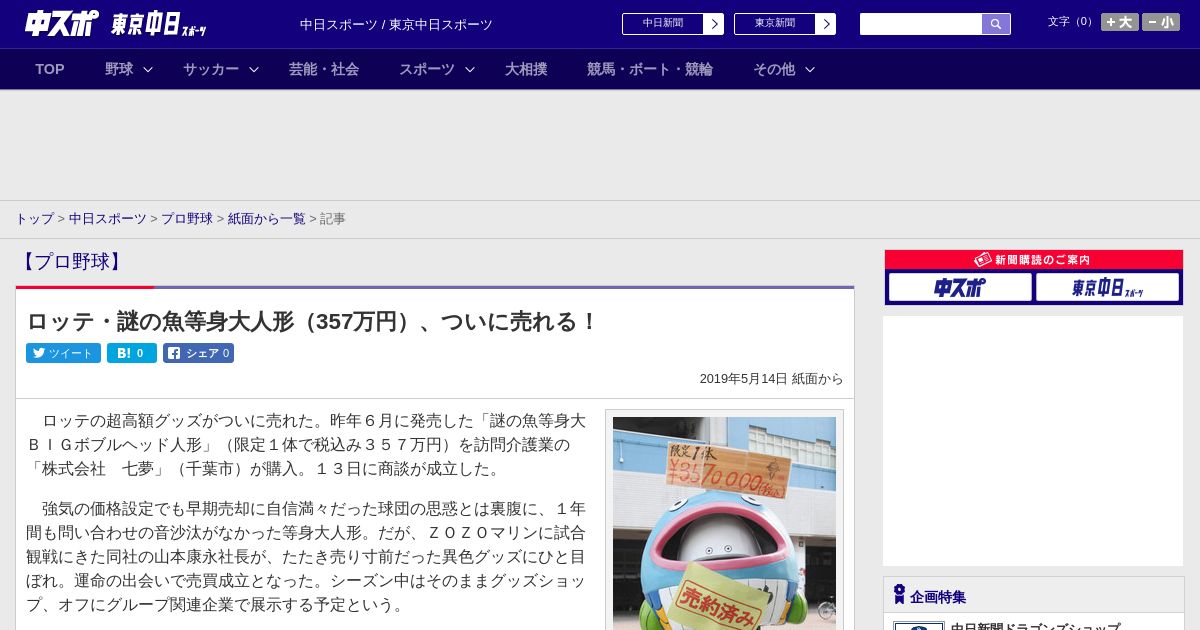Share article with Twitter ツイート button

[63, 353]
